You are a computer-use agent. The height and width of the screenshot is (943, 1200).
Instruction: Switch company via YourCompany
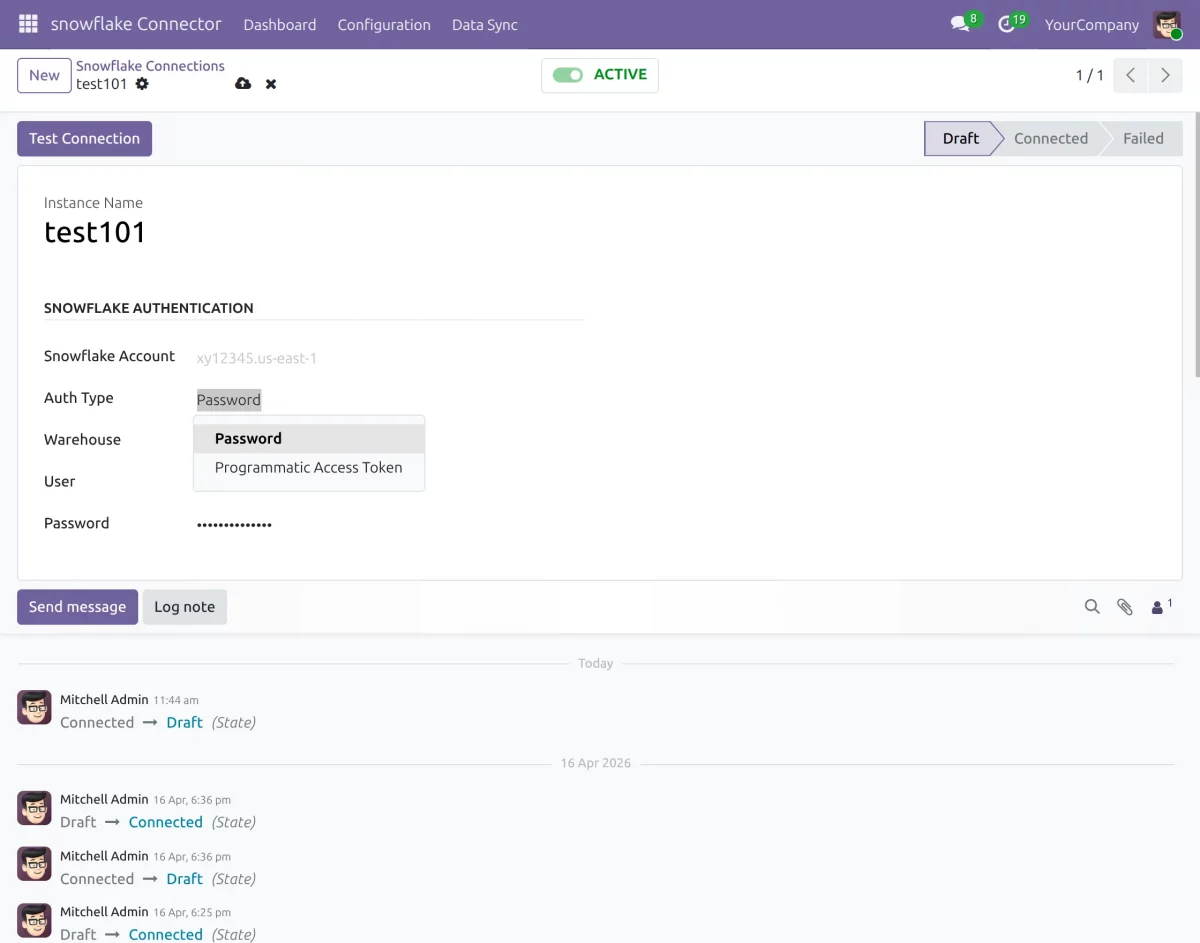pyautogui.click(x=1092, y=24)
